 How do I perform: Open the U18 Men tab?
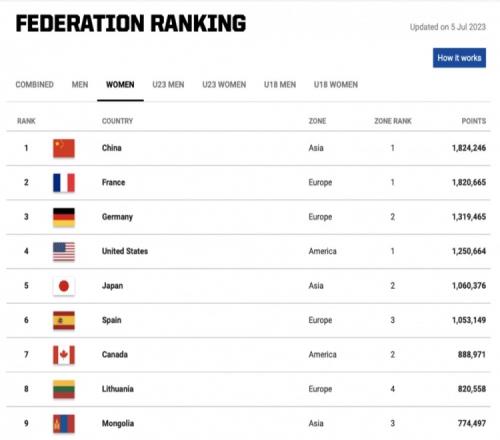pyautogui.click(x=280, y=85)
